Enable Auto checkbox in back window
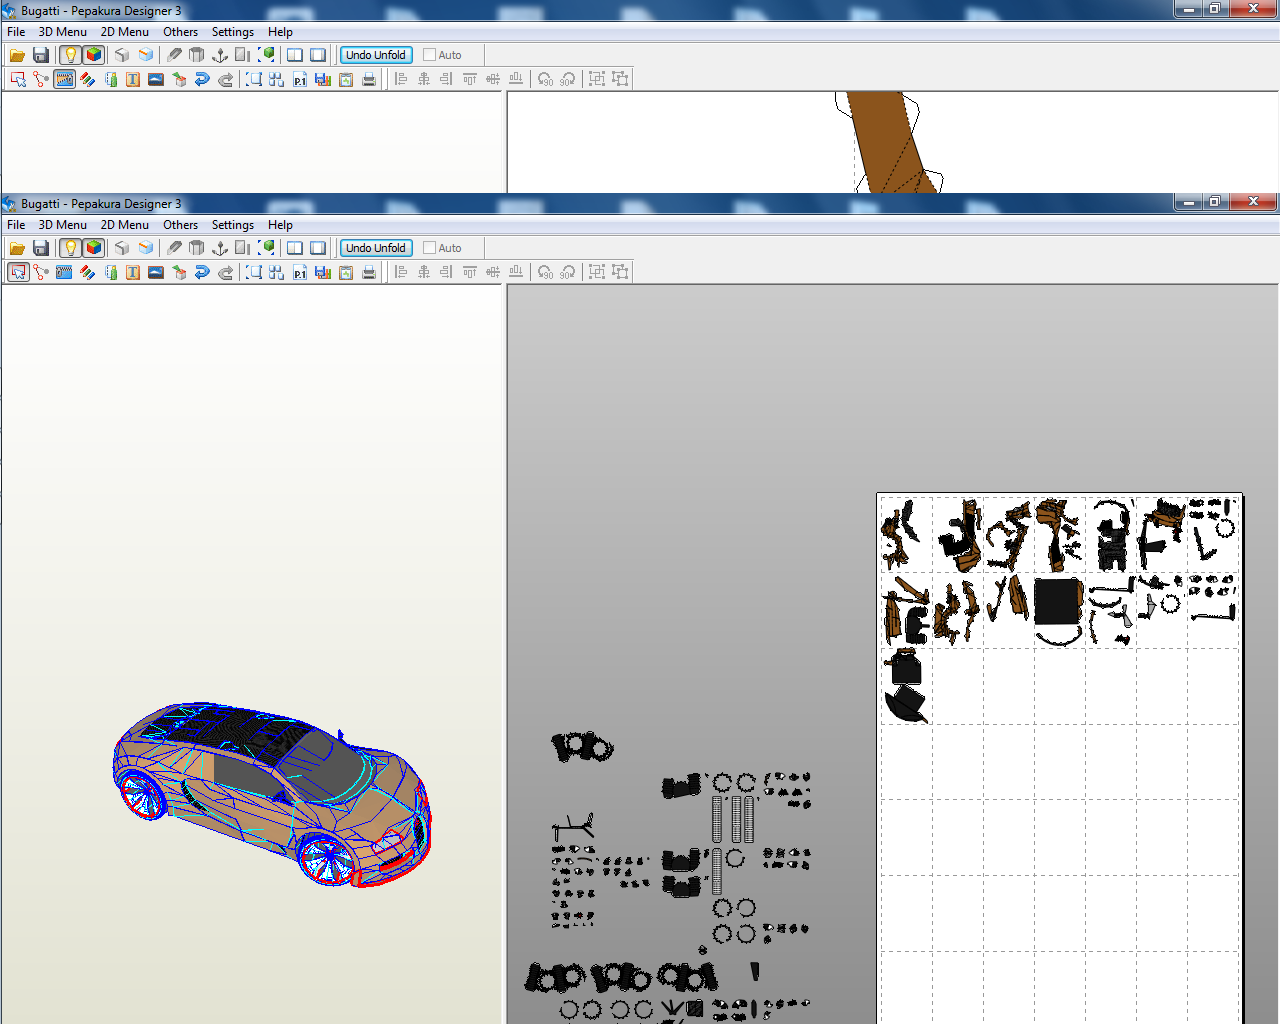Viewport: 1280px width, 1024px height. pos(430,55)
